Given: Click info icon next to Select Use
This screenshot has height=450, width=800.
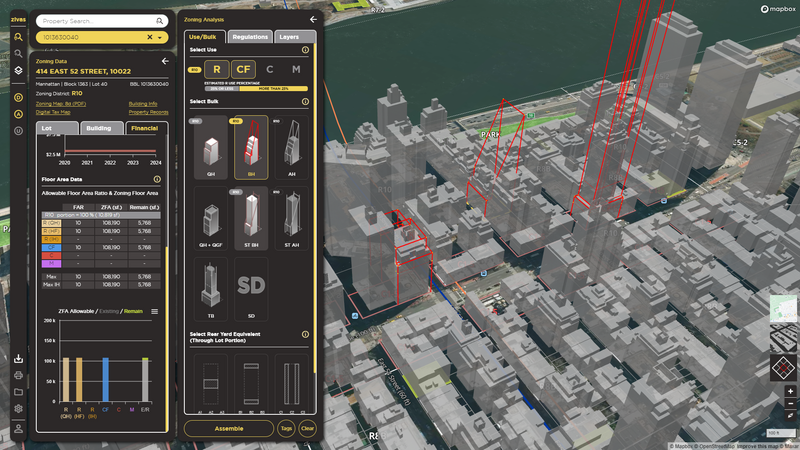Looking at the screenshot, I should click(x=305, y=49).
